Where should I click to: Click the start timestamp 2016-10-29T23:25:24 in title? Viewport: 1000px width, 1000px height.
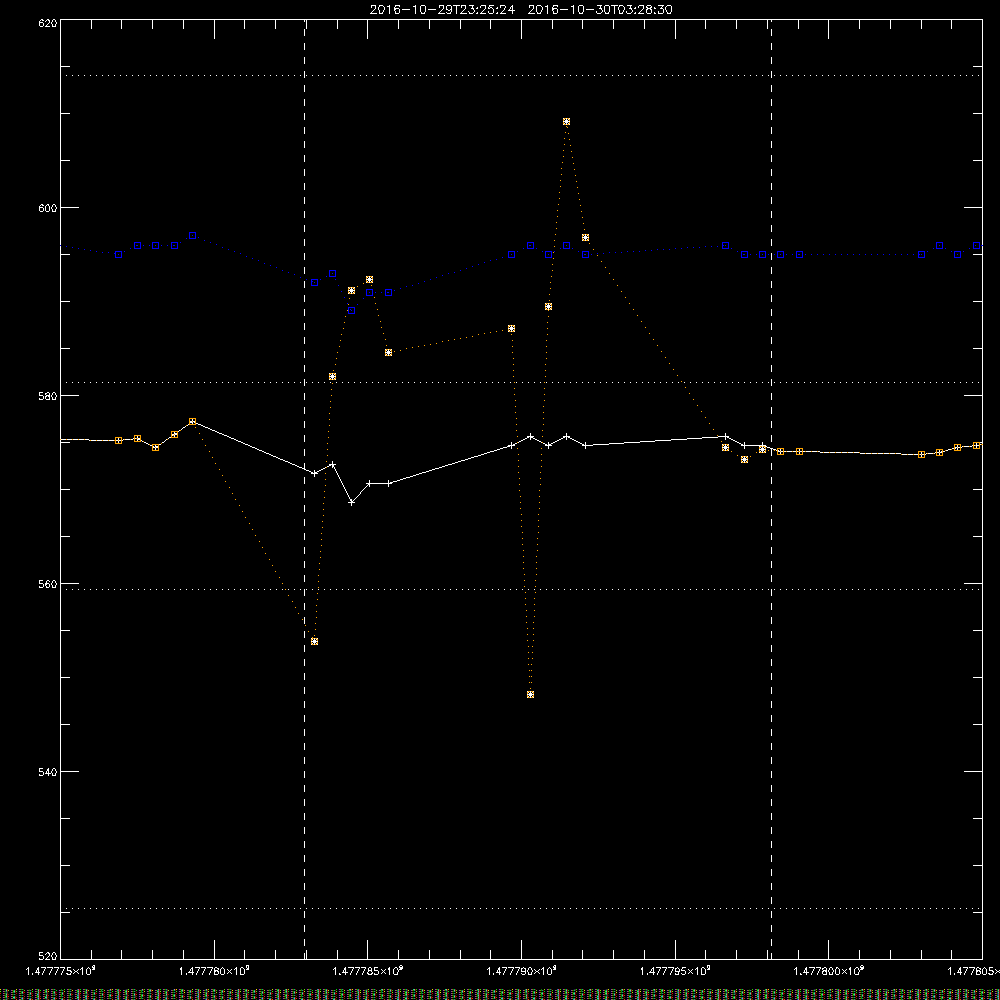click(442, 10)
